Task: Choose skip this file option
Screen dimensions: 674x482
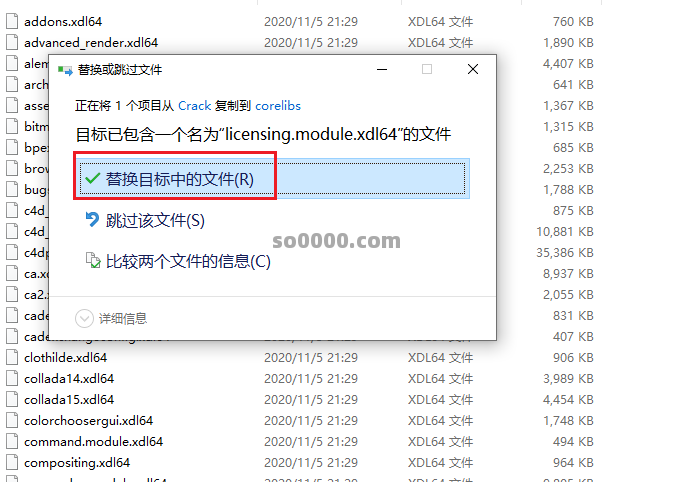Action: coord(155,220)
